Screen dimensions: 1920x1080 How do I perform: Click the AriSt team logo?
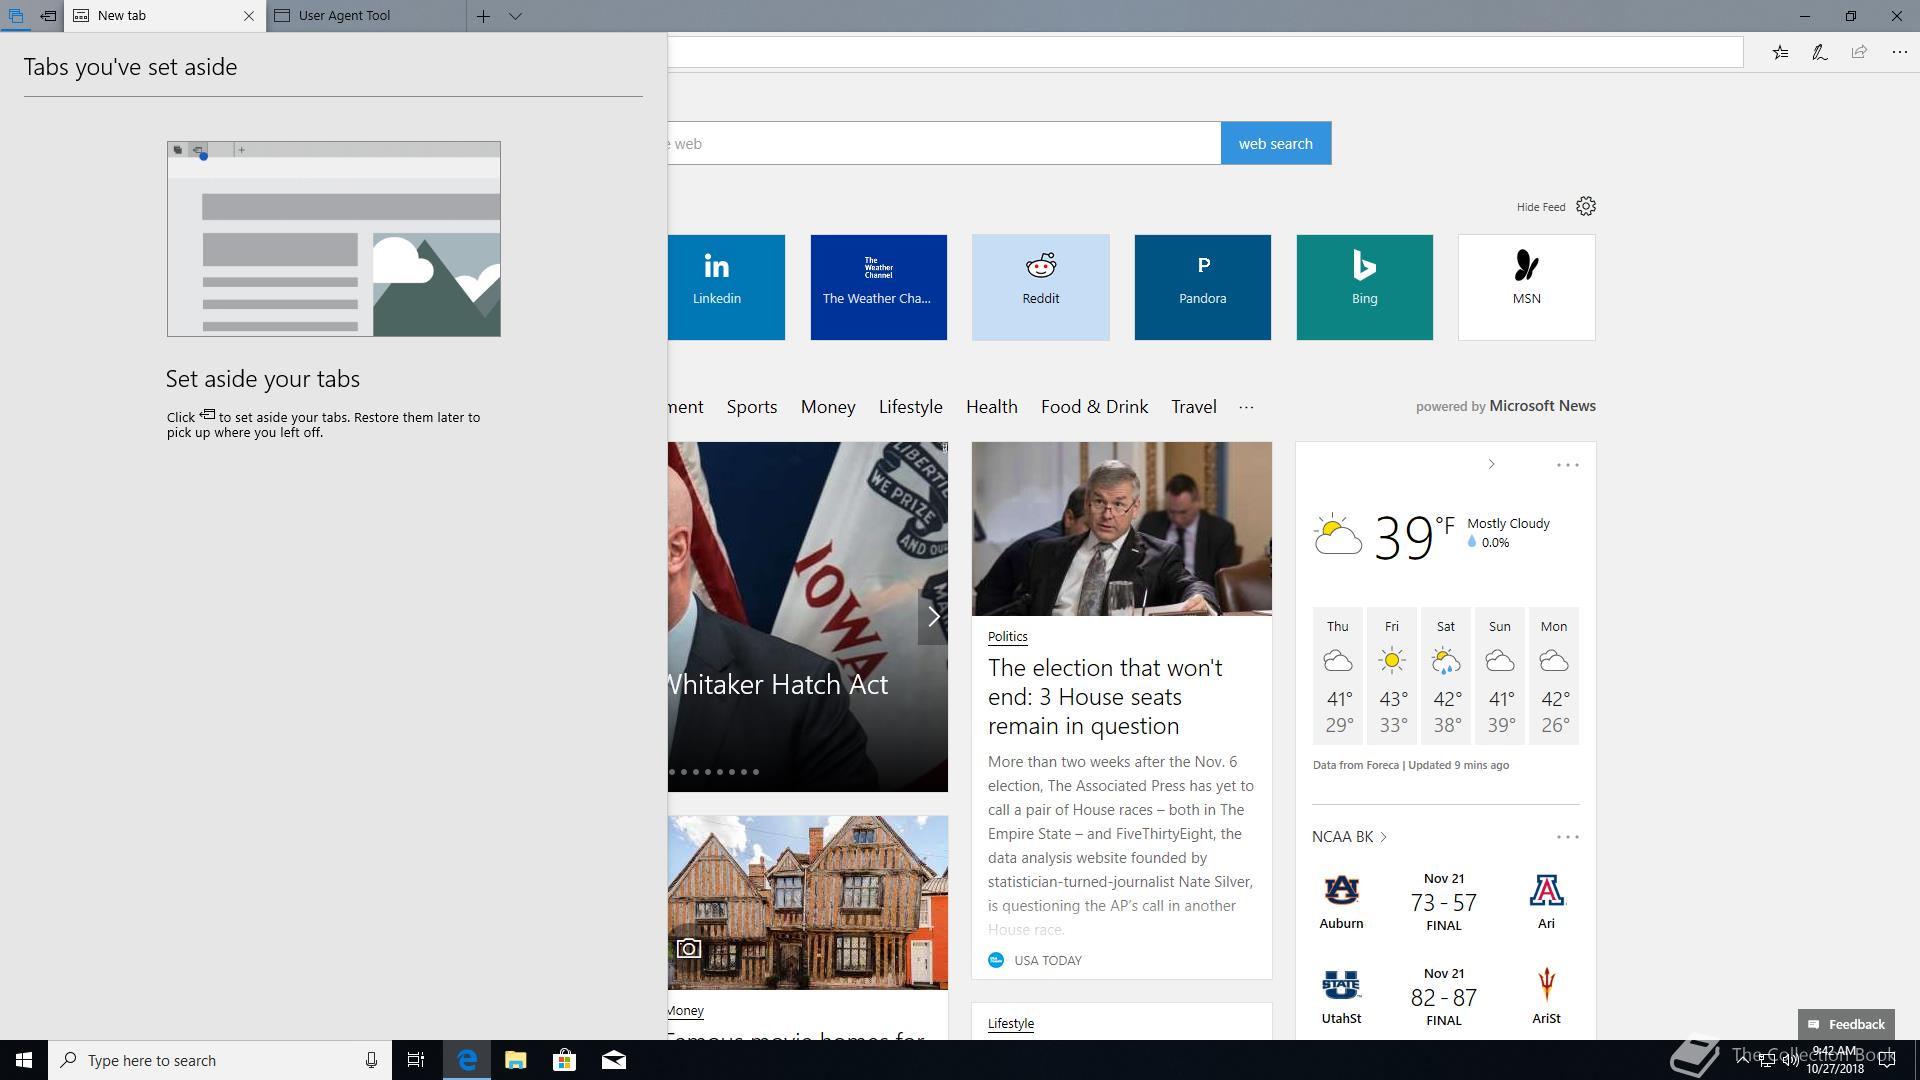(1546, 985)
